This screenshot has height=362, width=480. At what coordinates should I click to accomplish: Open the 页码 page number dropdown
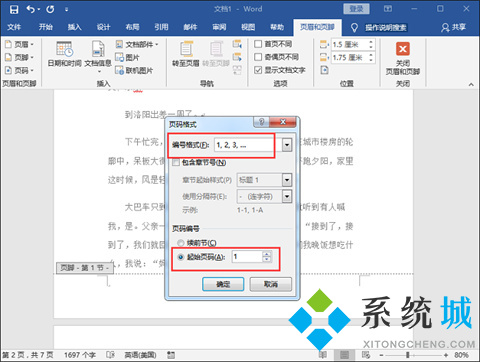(x=19, y=71)
